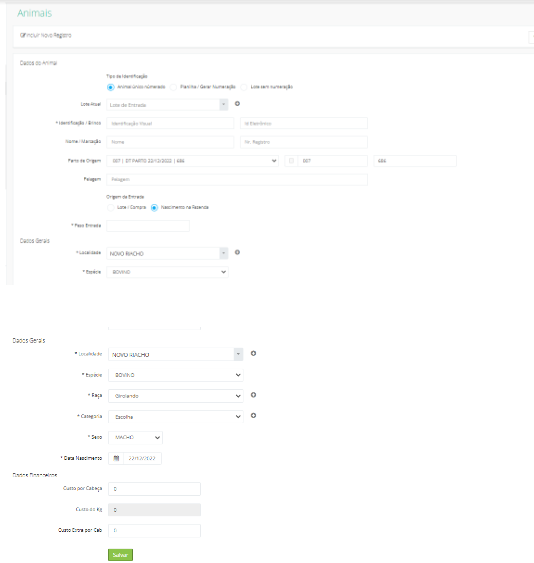Click the Custo por Cabeça field
Screen dimensions: 534x563
pyautogui.click(x=154, y=489)
